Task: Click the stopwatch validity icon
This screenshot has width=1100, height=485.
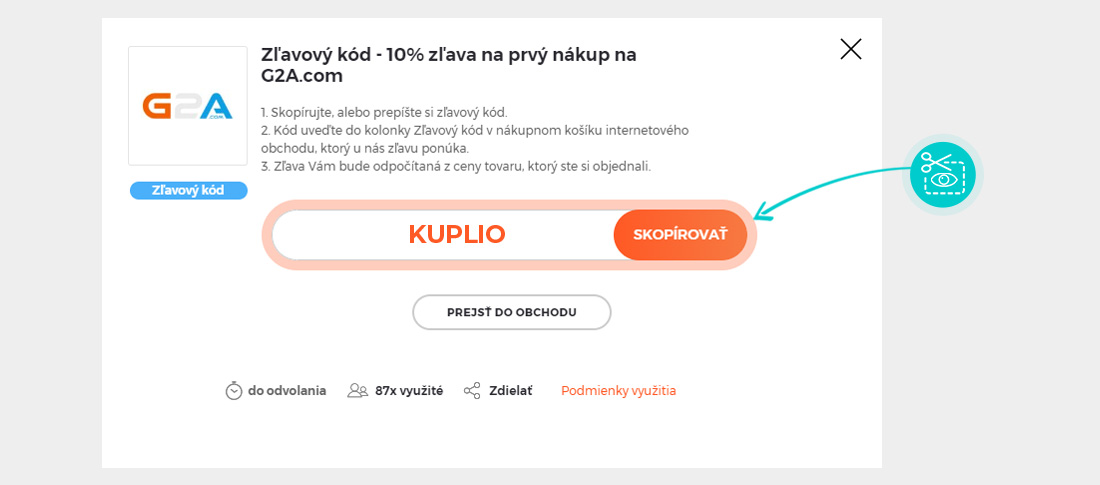Action: pyautogui.click(x=234, y=391)
